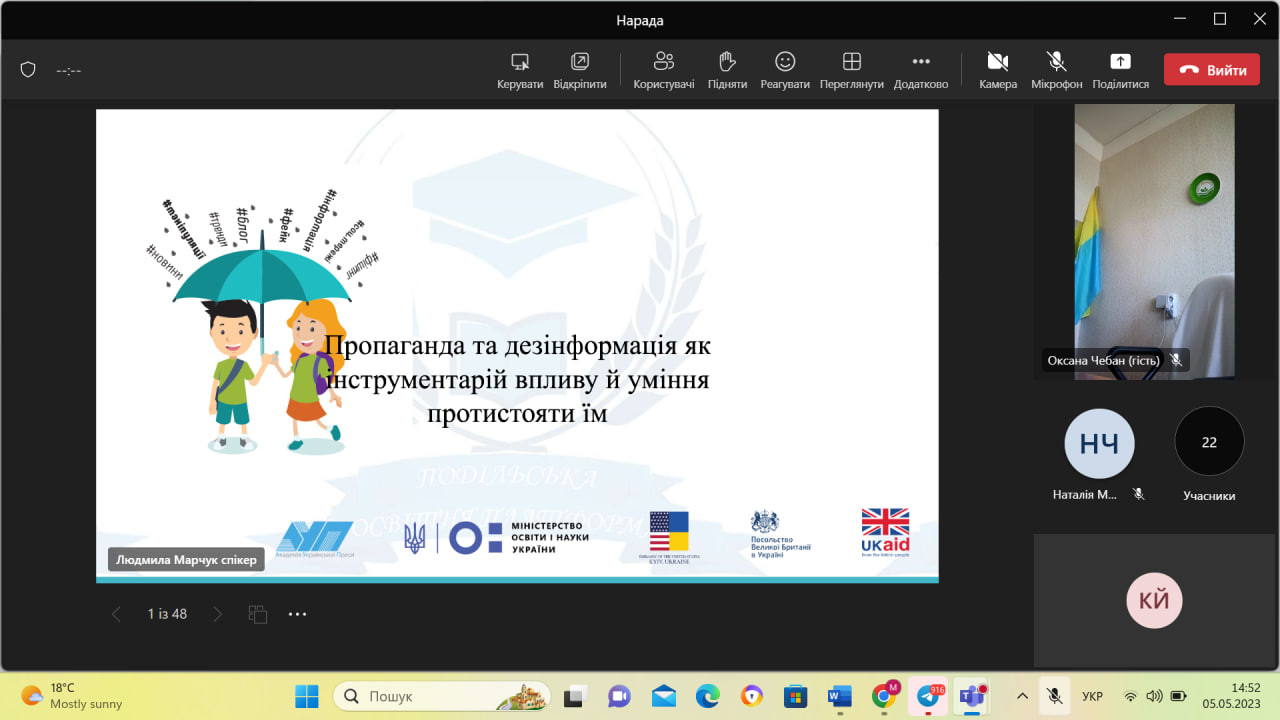Open the Додатково more options menu
1280x720 pixels.
[920, 62]
